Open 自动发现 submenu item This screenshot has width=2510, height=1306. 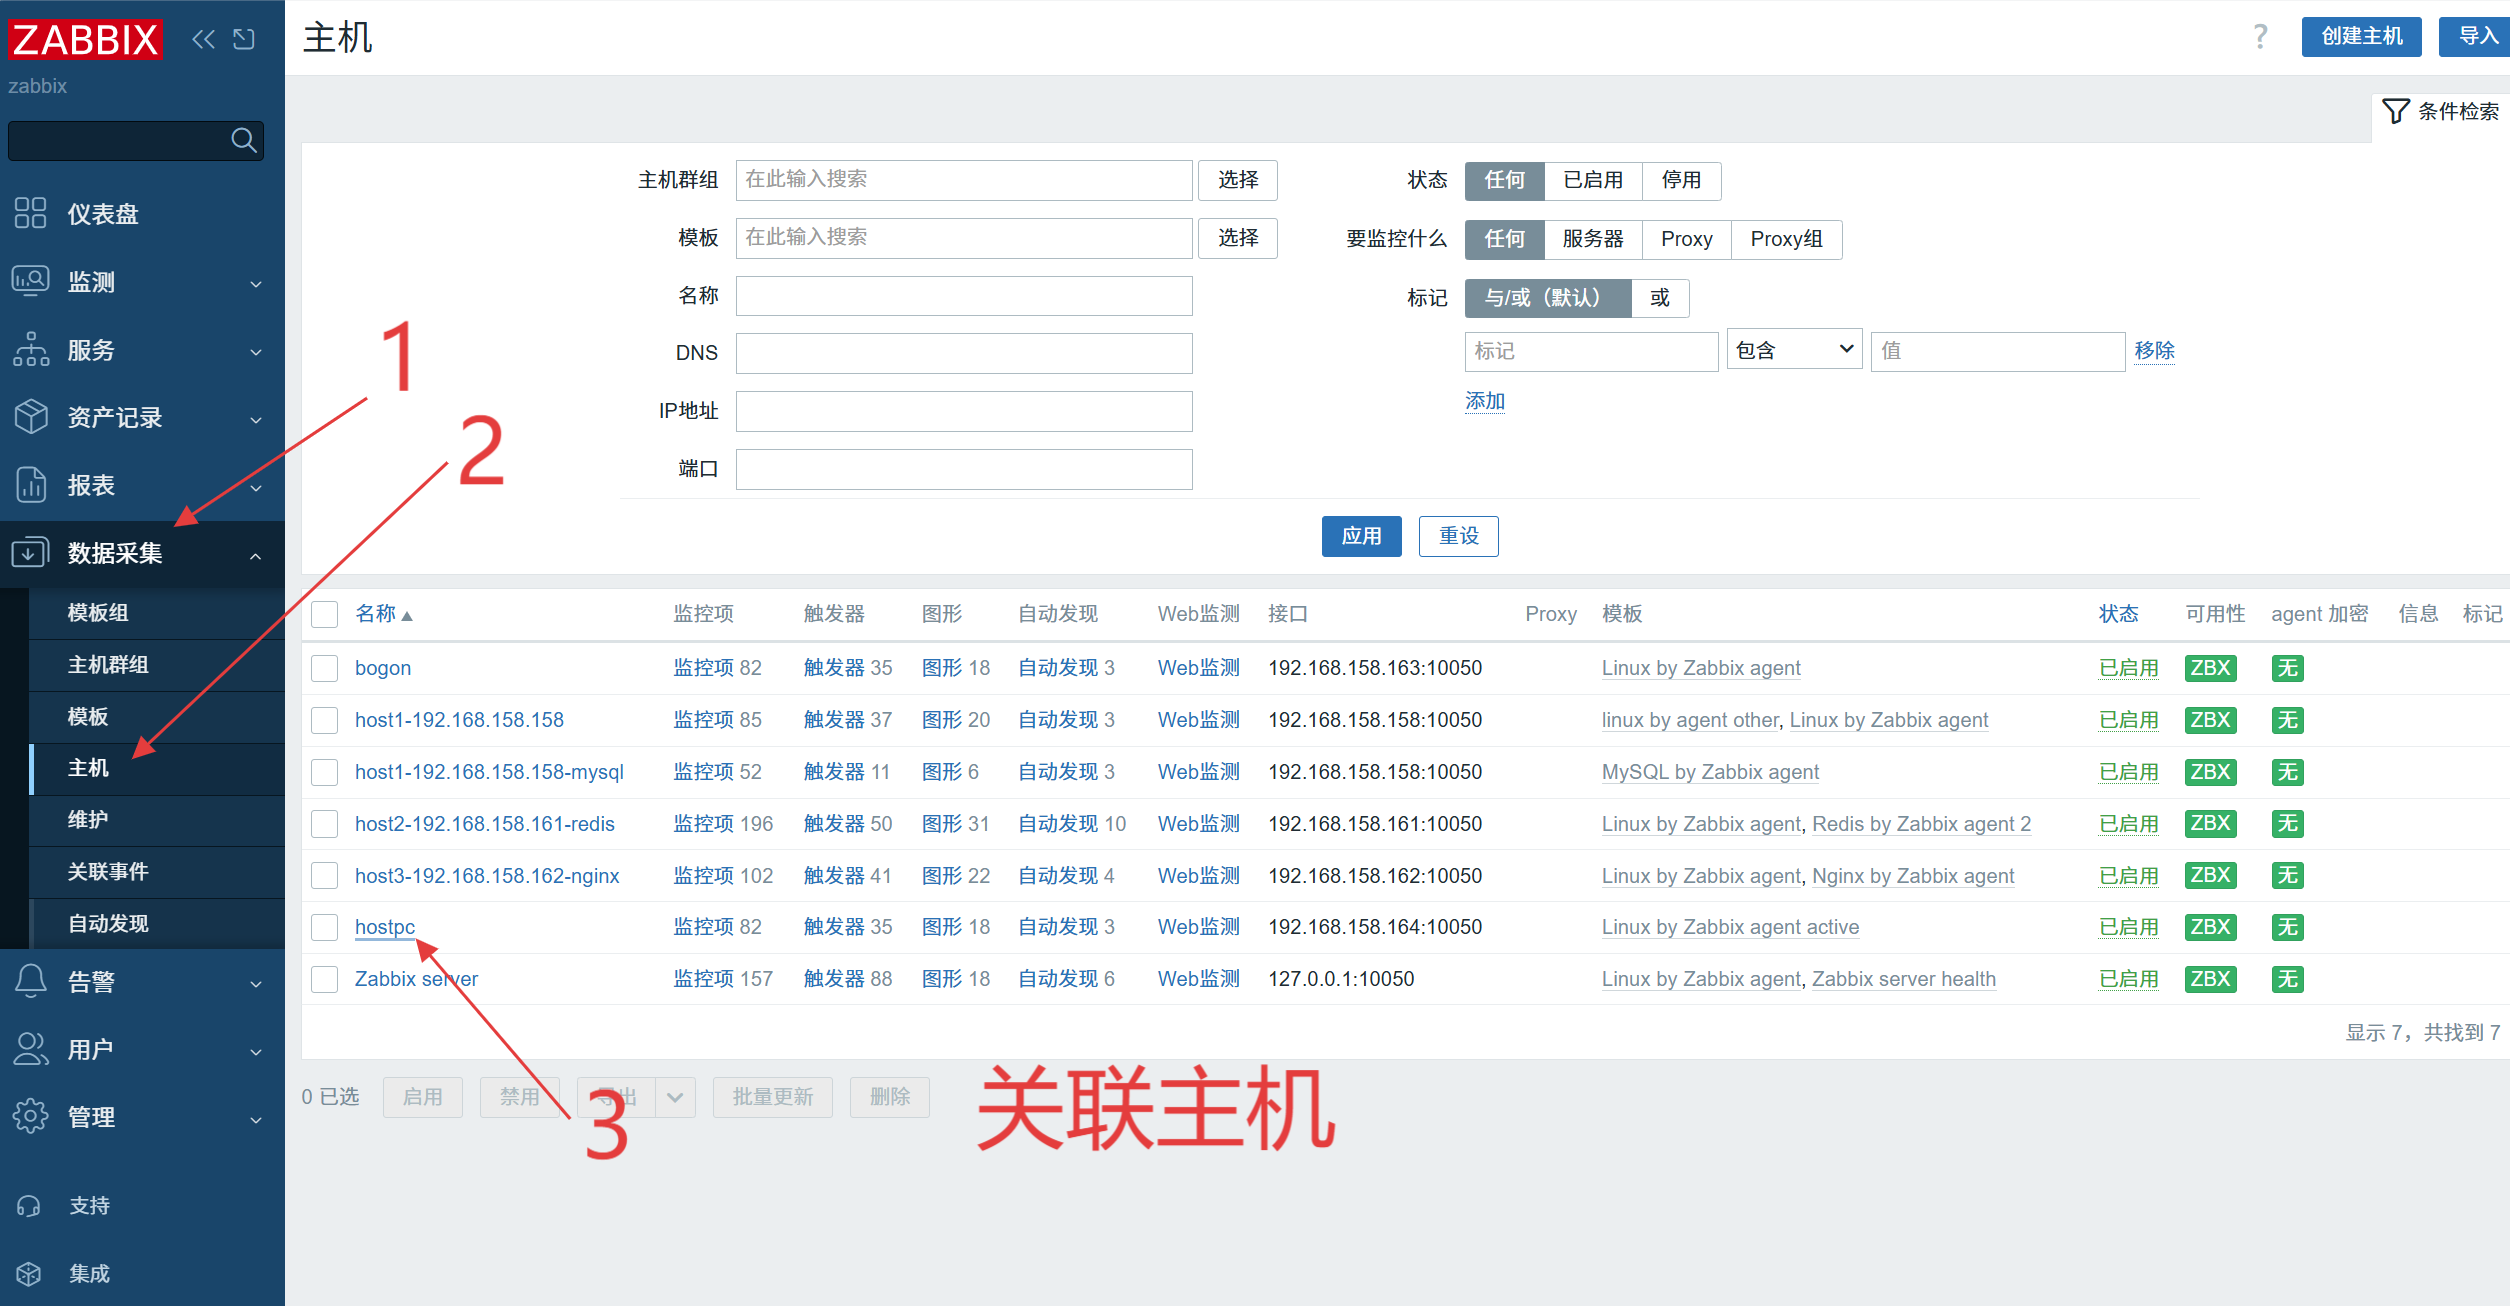click(157, 924)
